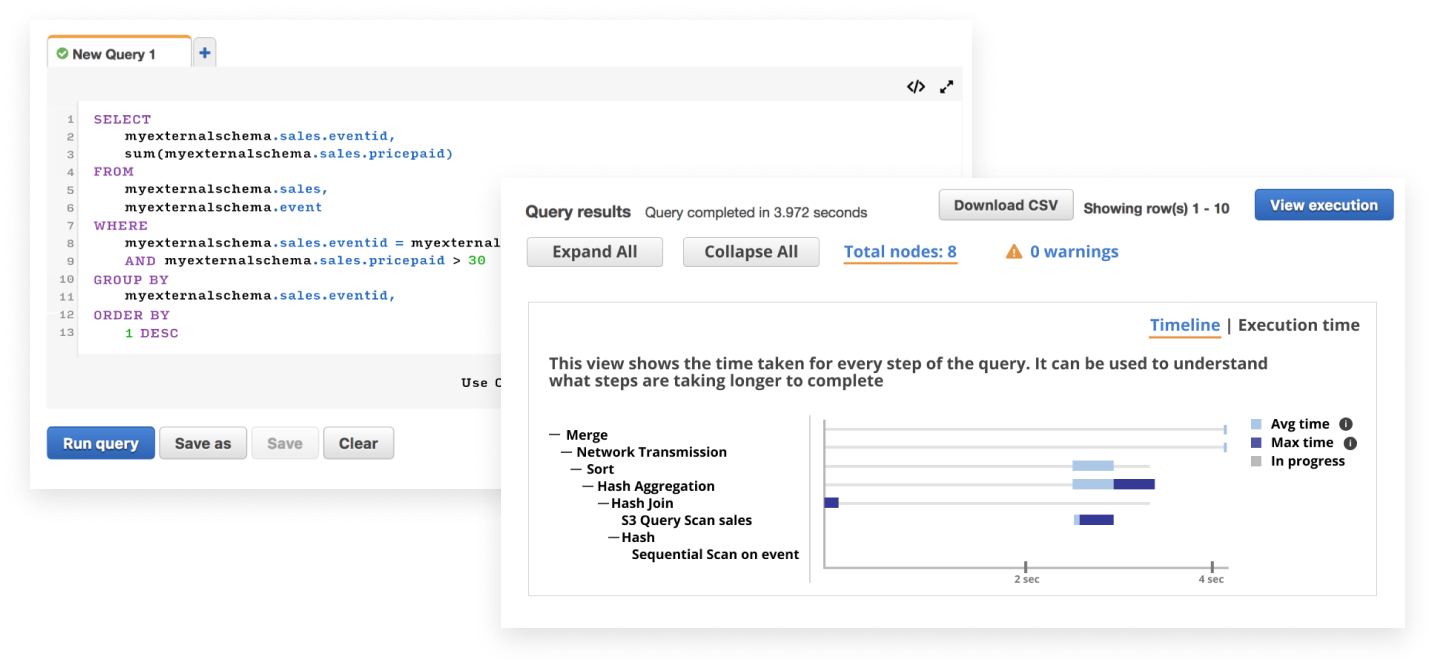1435x668 pixels.
Task: Add a new query tab with plus
Action: point(204,53)
